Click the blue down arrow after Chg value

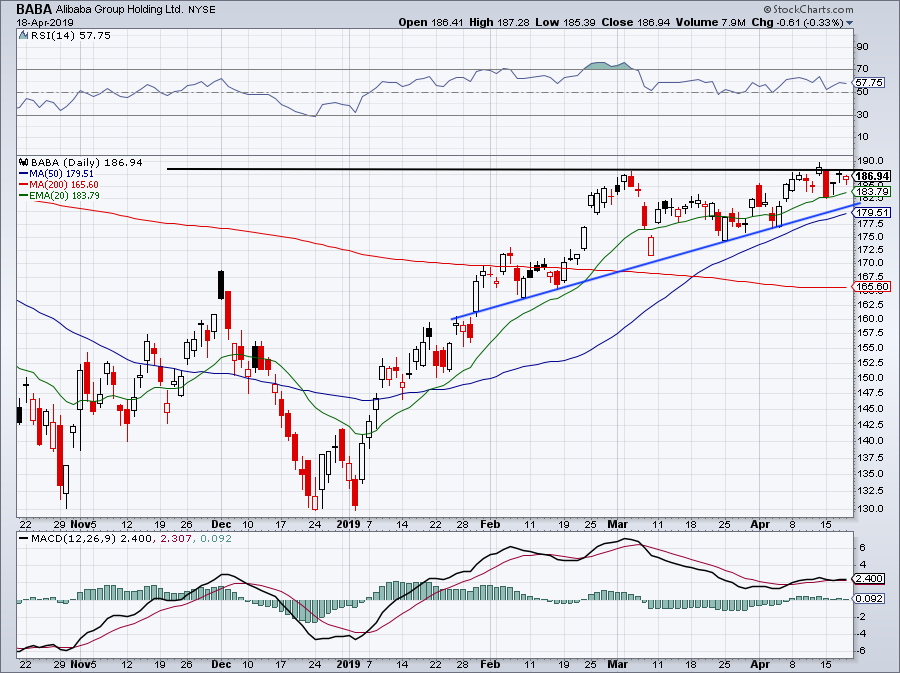[x=849, y=23]
